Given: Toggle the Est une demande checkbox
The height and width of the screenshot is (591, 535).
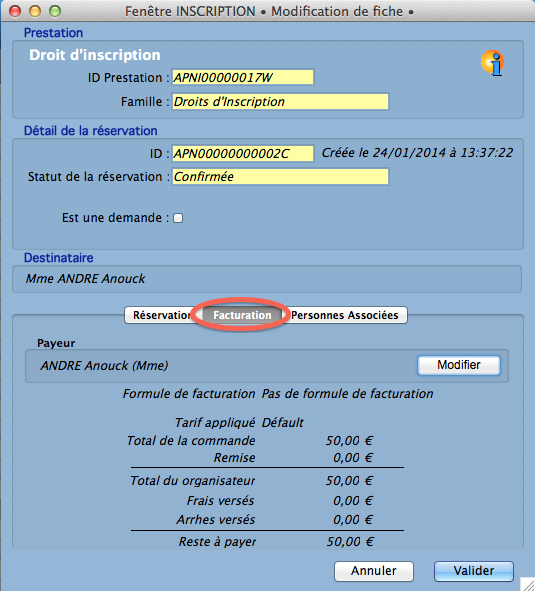Looking at the screenshot, I should [178, 218].
